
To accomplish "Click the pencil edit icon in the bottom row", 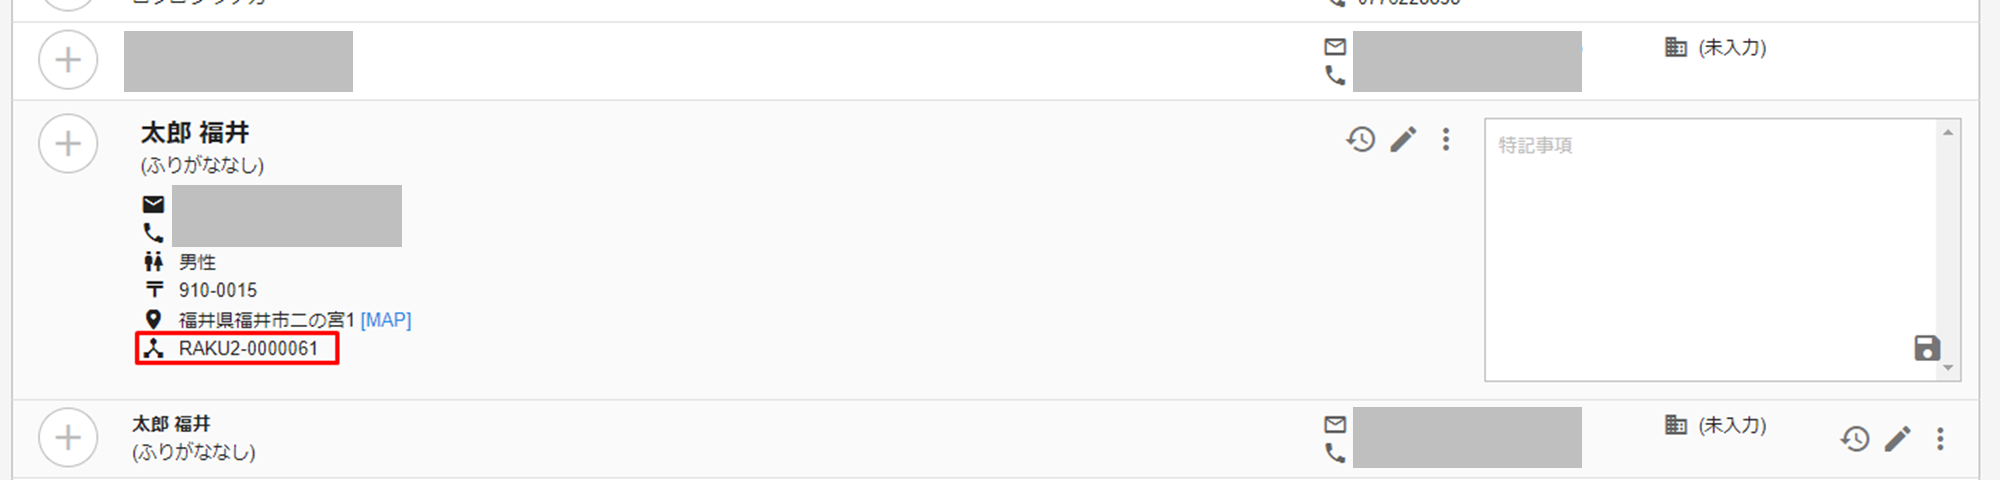I will (x=1897, y=438).
